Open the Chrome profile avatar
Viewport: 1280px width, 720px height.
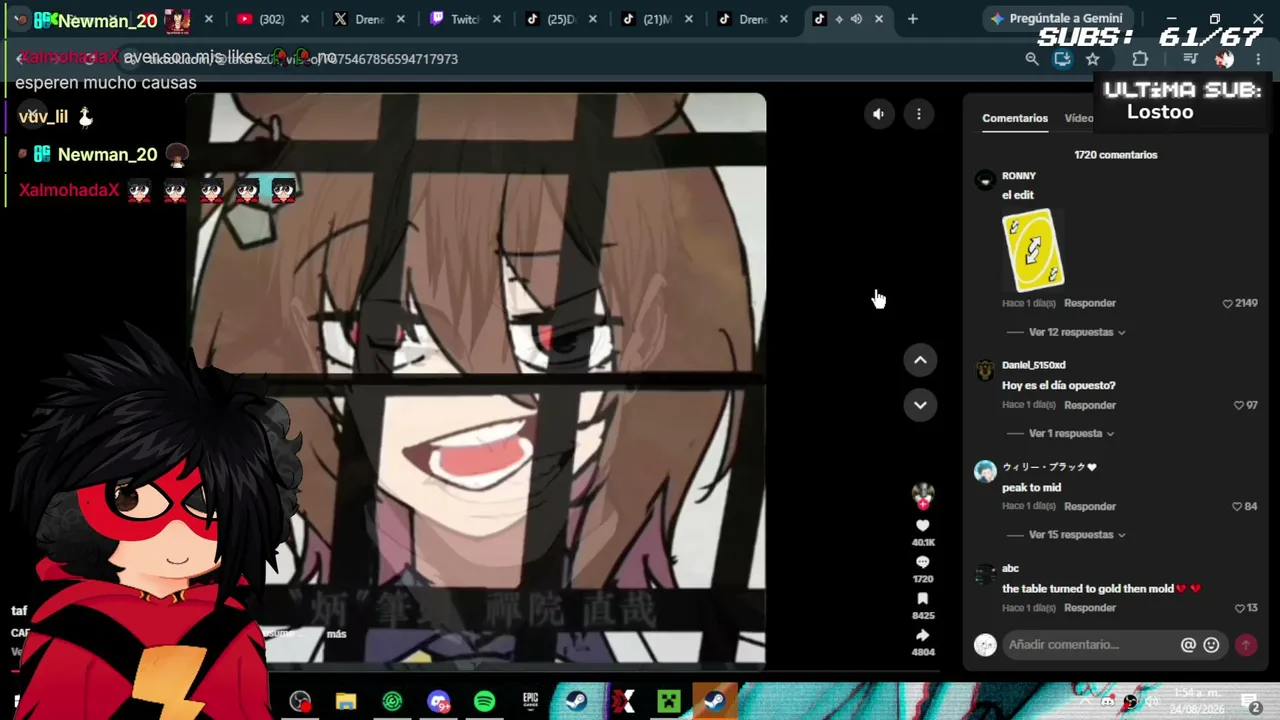1224,59
